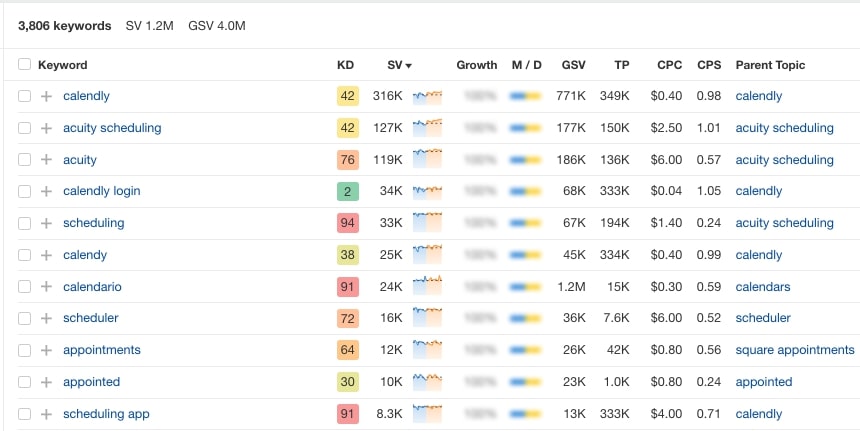This screenshot has width=860, height=431.
Task: Click the M/D distribution bar for scheduling
Action: (525, 223)
